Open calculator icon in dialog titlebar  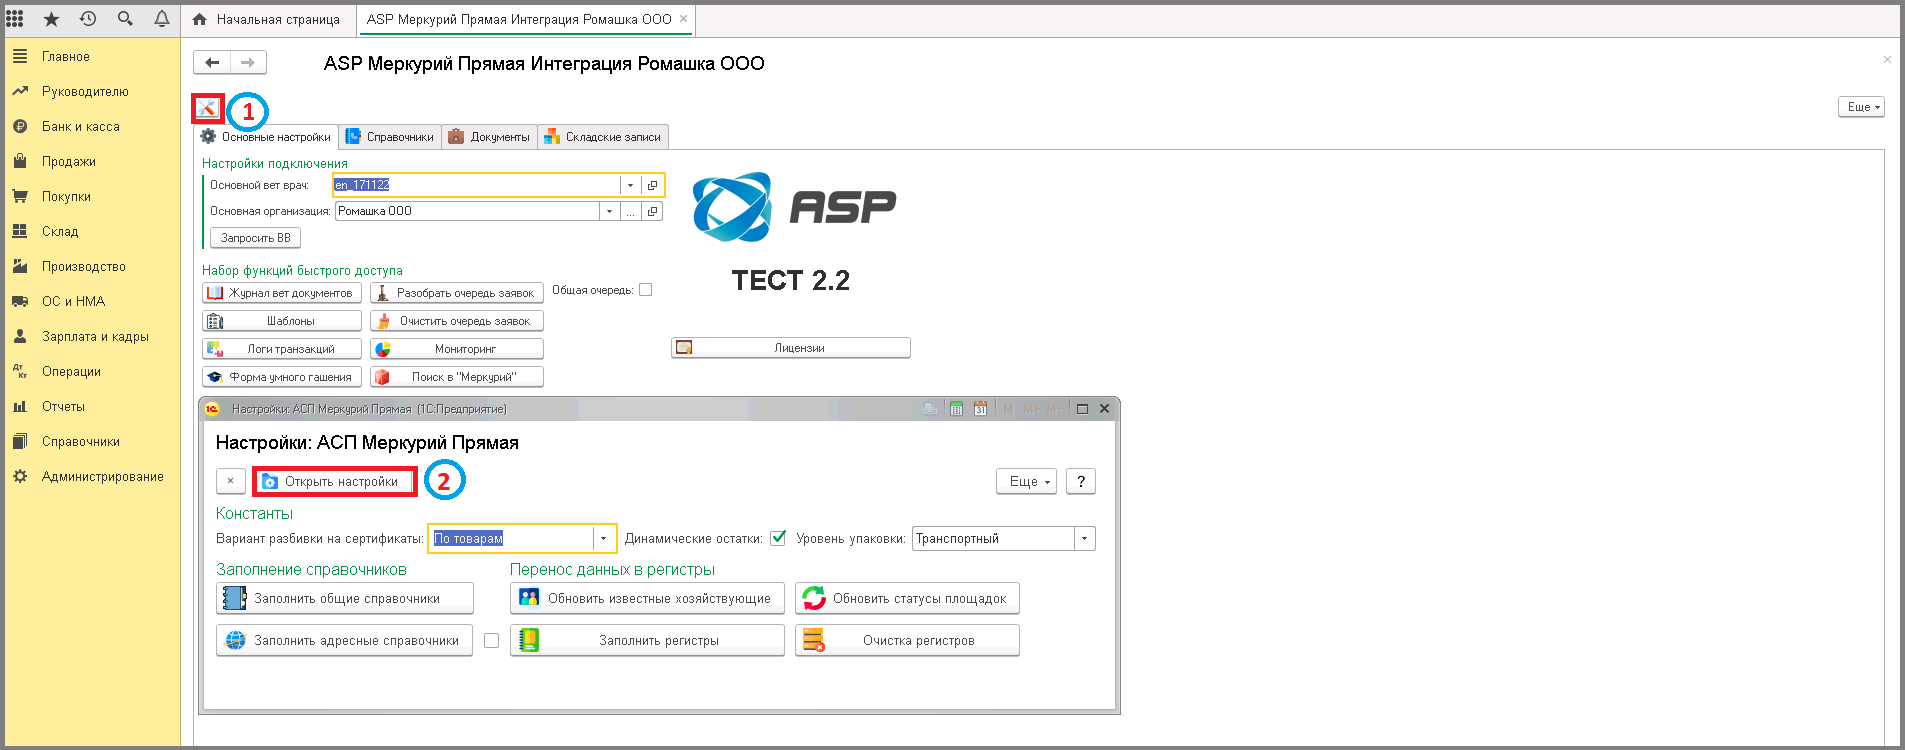pos(956,409)
